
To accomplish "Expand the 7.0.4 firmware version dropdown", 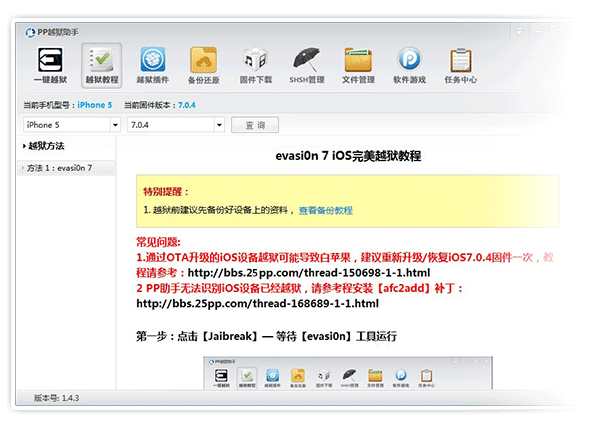I will pos(219,125).
